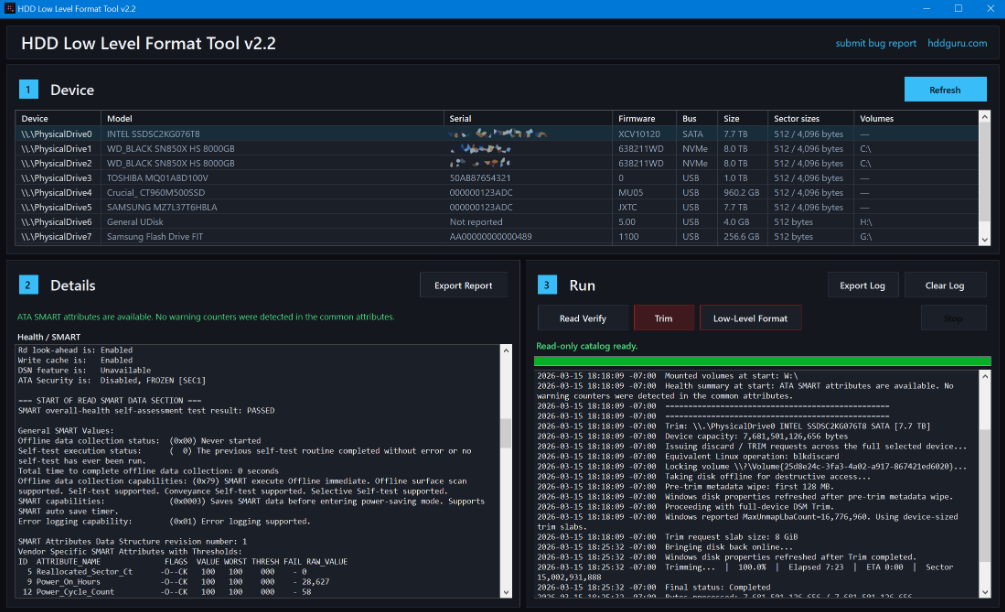Switch to Read Verify mode
This screenshot has height=612, width=1005.
pos(583,318)
